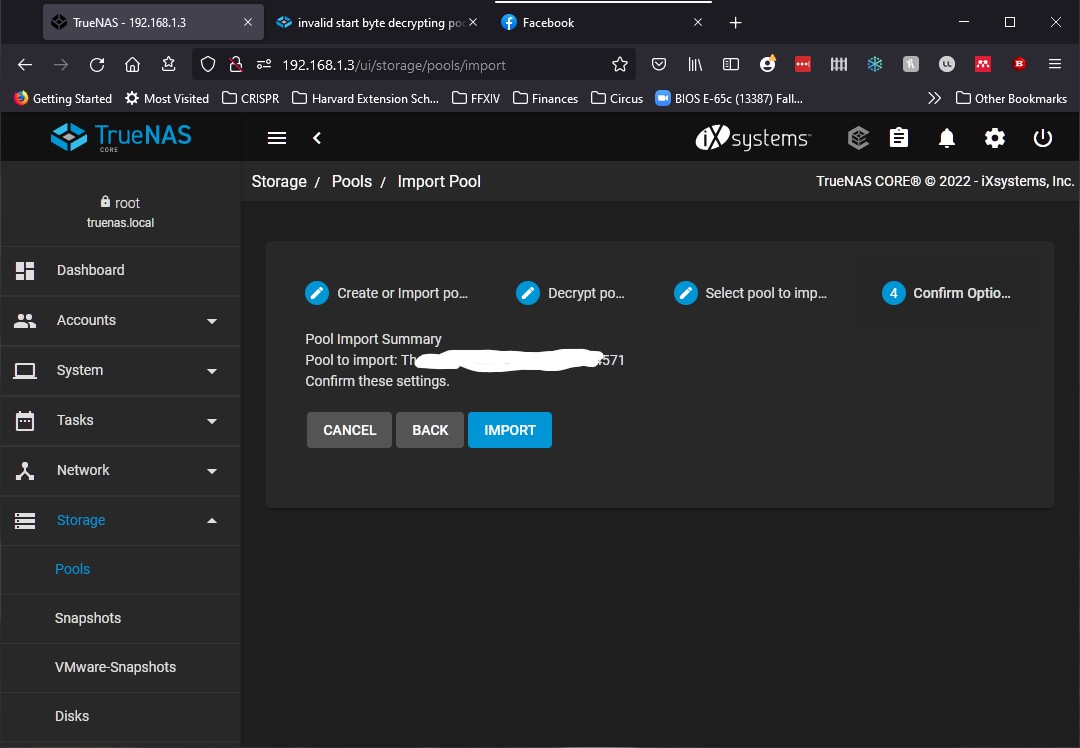Open a new browser tab
Viewport: 1080px width, 748px height.
click(735, 23)
